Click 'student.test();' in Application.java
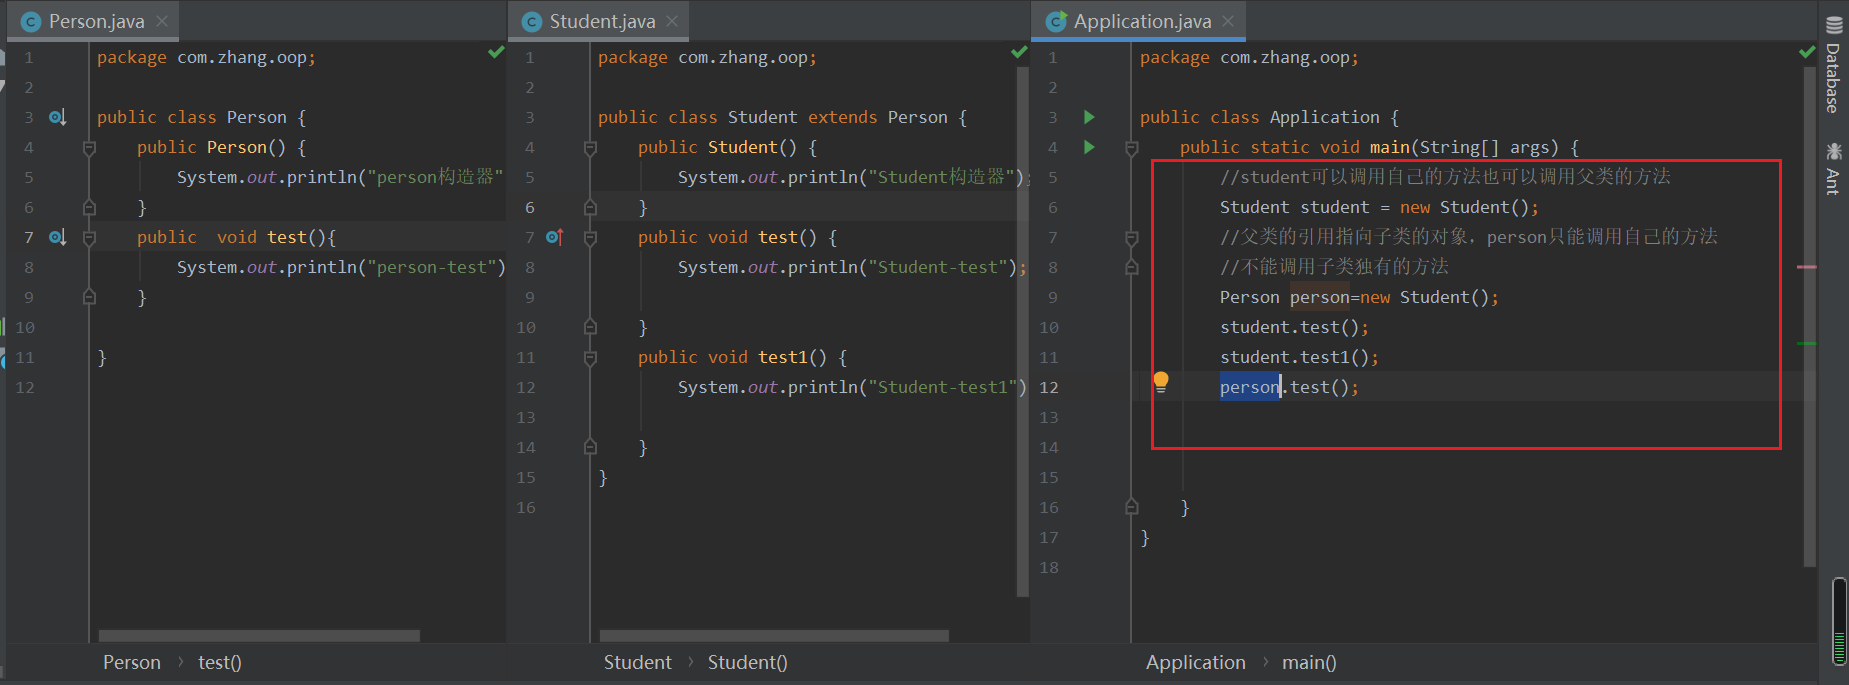Viewport: 1849px width, 685px height. pos(1294,327)
